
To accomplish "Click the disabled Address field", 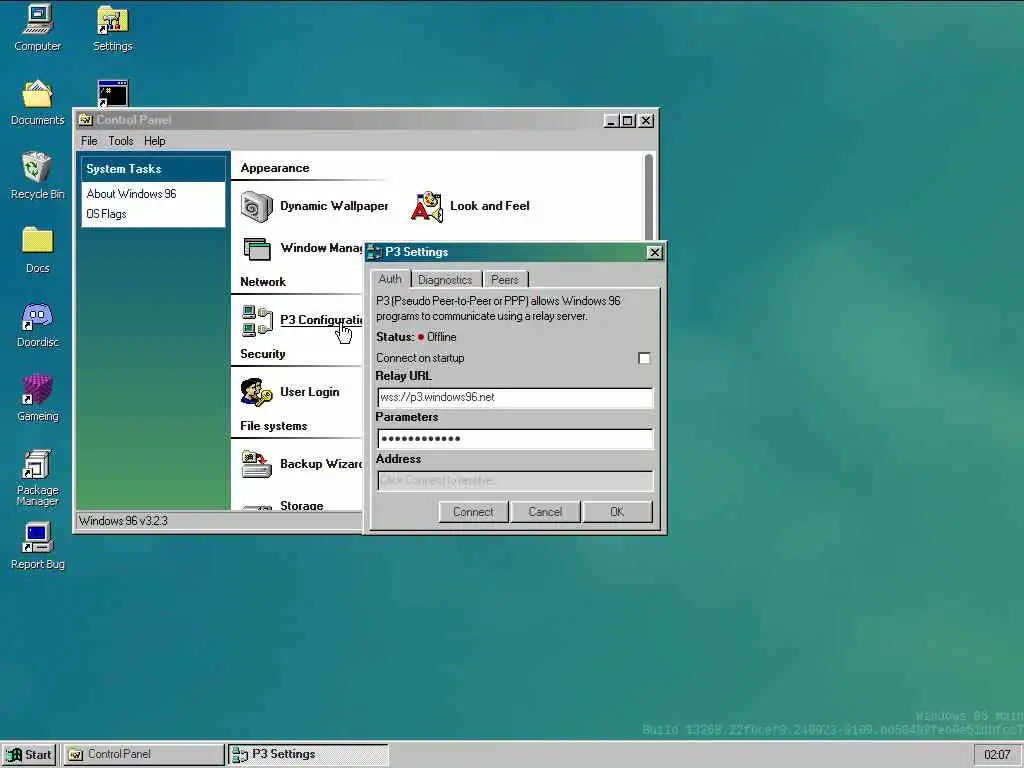I will 515,481.
